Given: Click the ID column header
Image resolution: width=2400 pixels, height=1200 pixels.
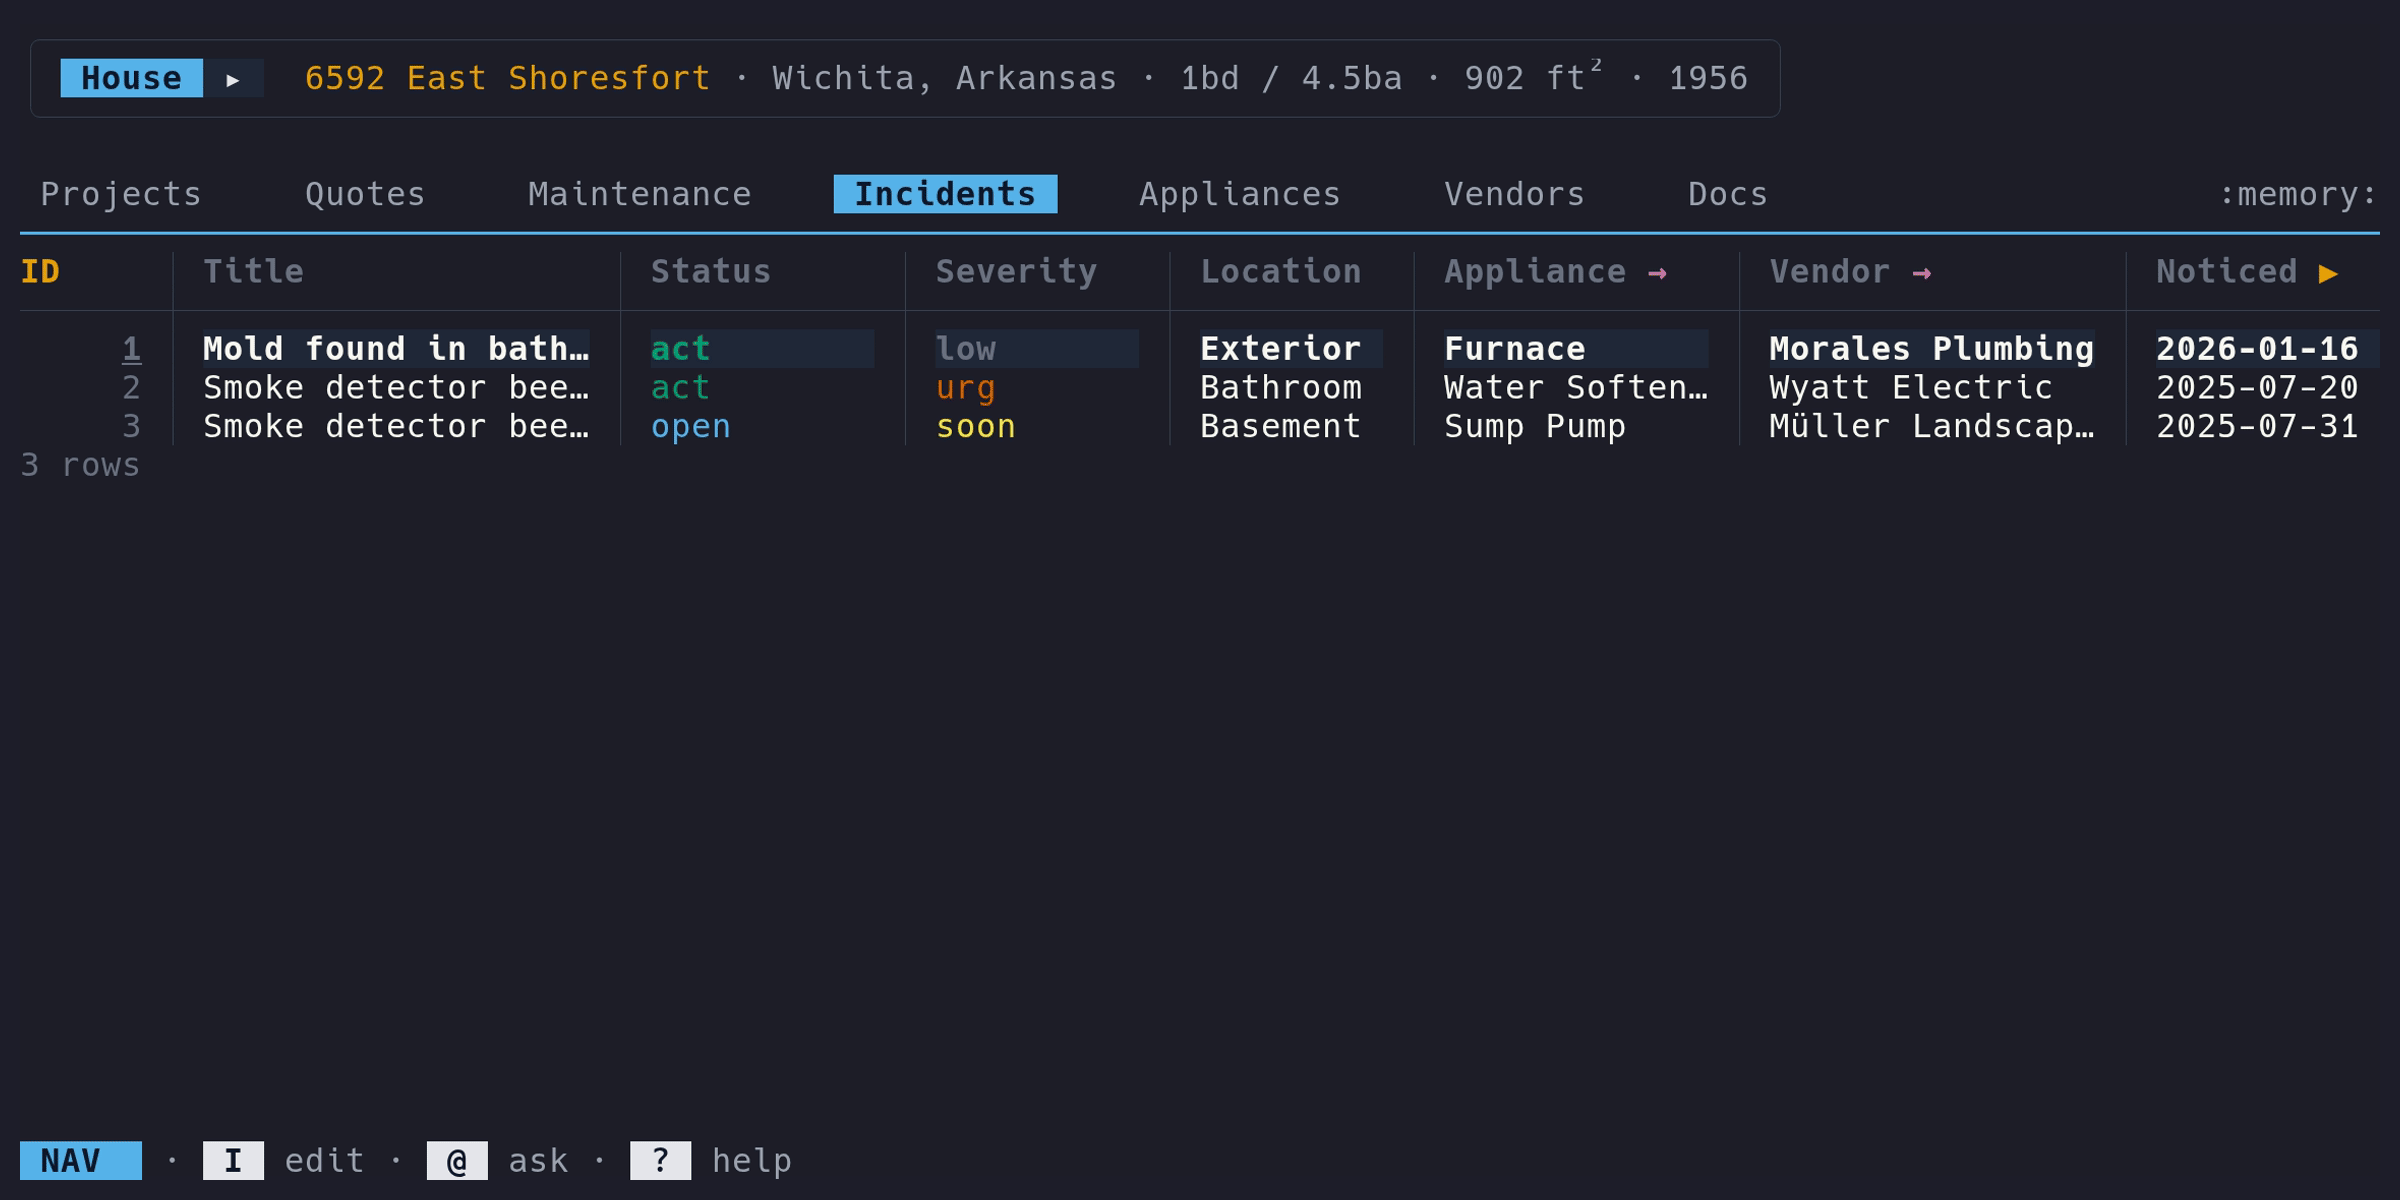Looking at the screenshot, I should pyautogui.click(x=40, y=272).
